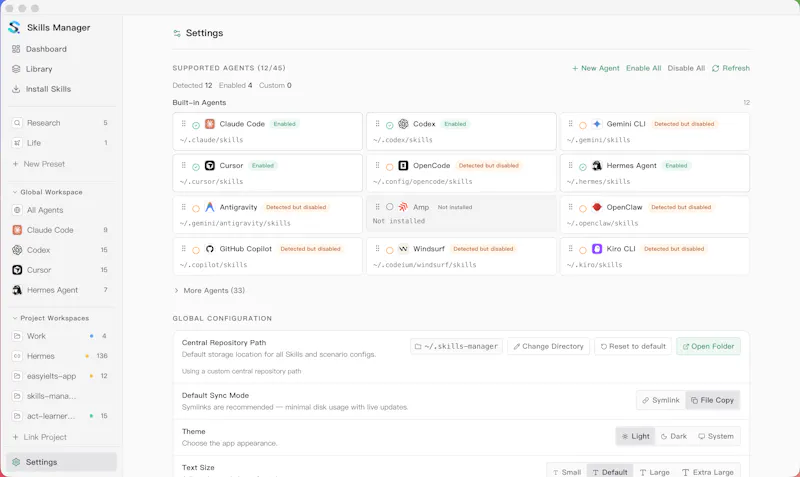800x477 pixels.
Task: Add a New Preset
Action: [39, 164]
